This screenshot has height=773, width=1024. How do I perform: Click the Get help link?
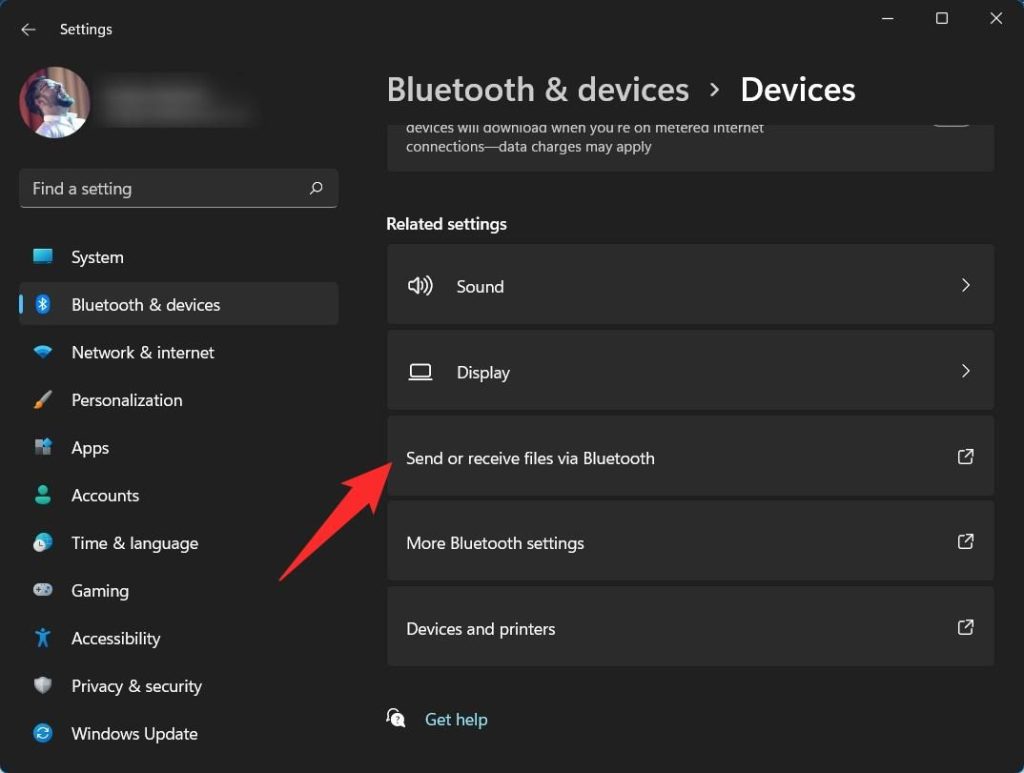(456, 719)
